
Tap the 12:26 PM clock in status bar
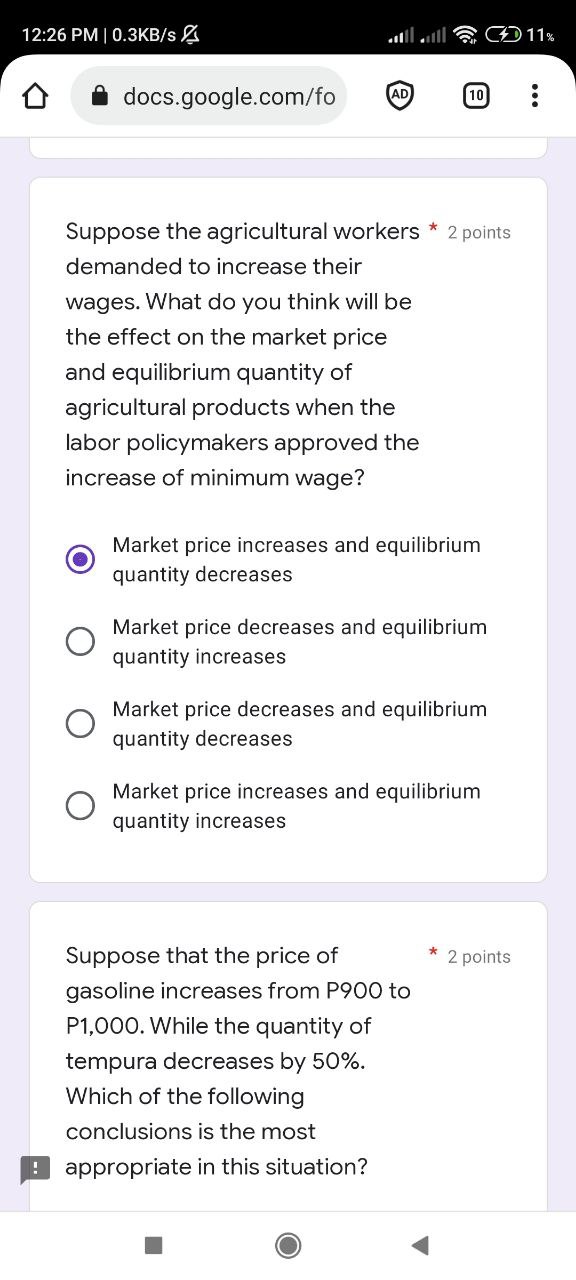(x=50, y=33)
